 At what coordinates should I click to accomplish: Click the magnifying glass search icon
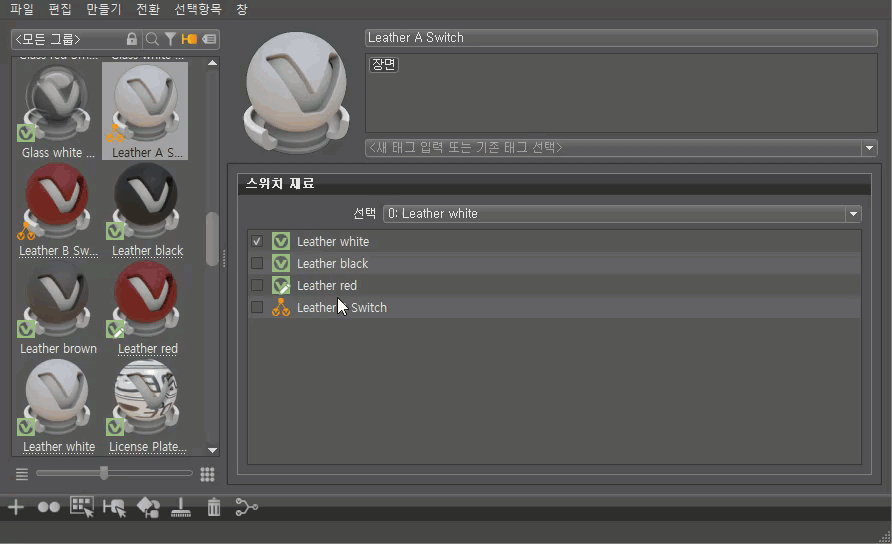(152, 39)
